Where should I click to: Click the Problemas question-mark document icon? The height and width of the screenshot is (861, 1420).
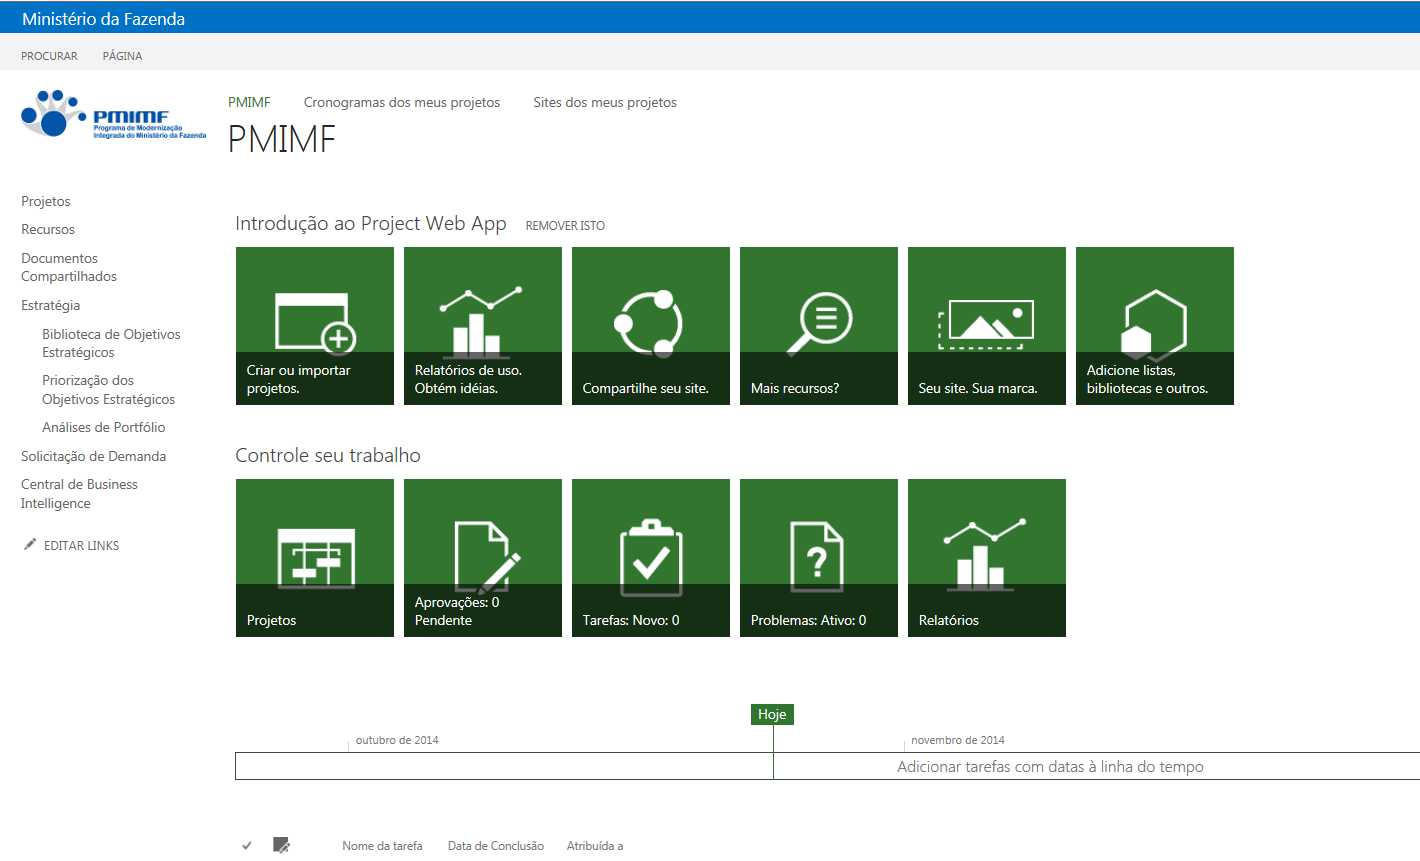pyautogui.click(x=817, y=556)
